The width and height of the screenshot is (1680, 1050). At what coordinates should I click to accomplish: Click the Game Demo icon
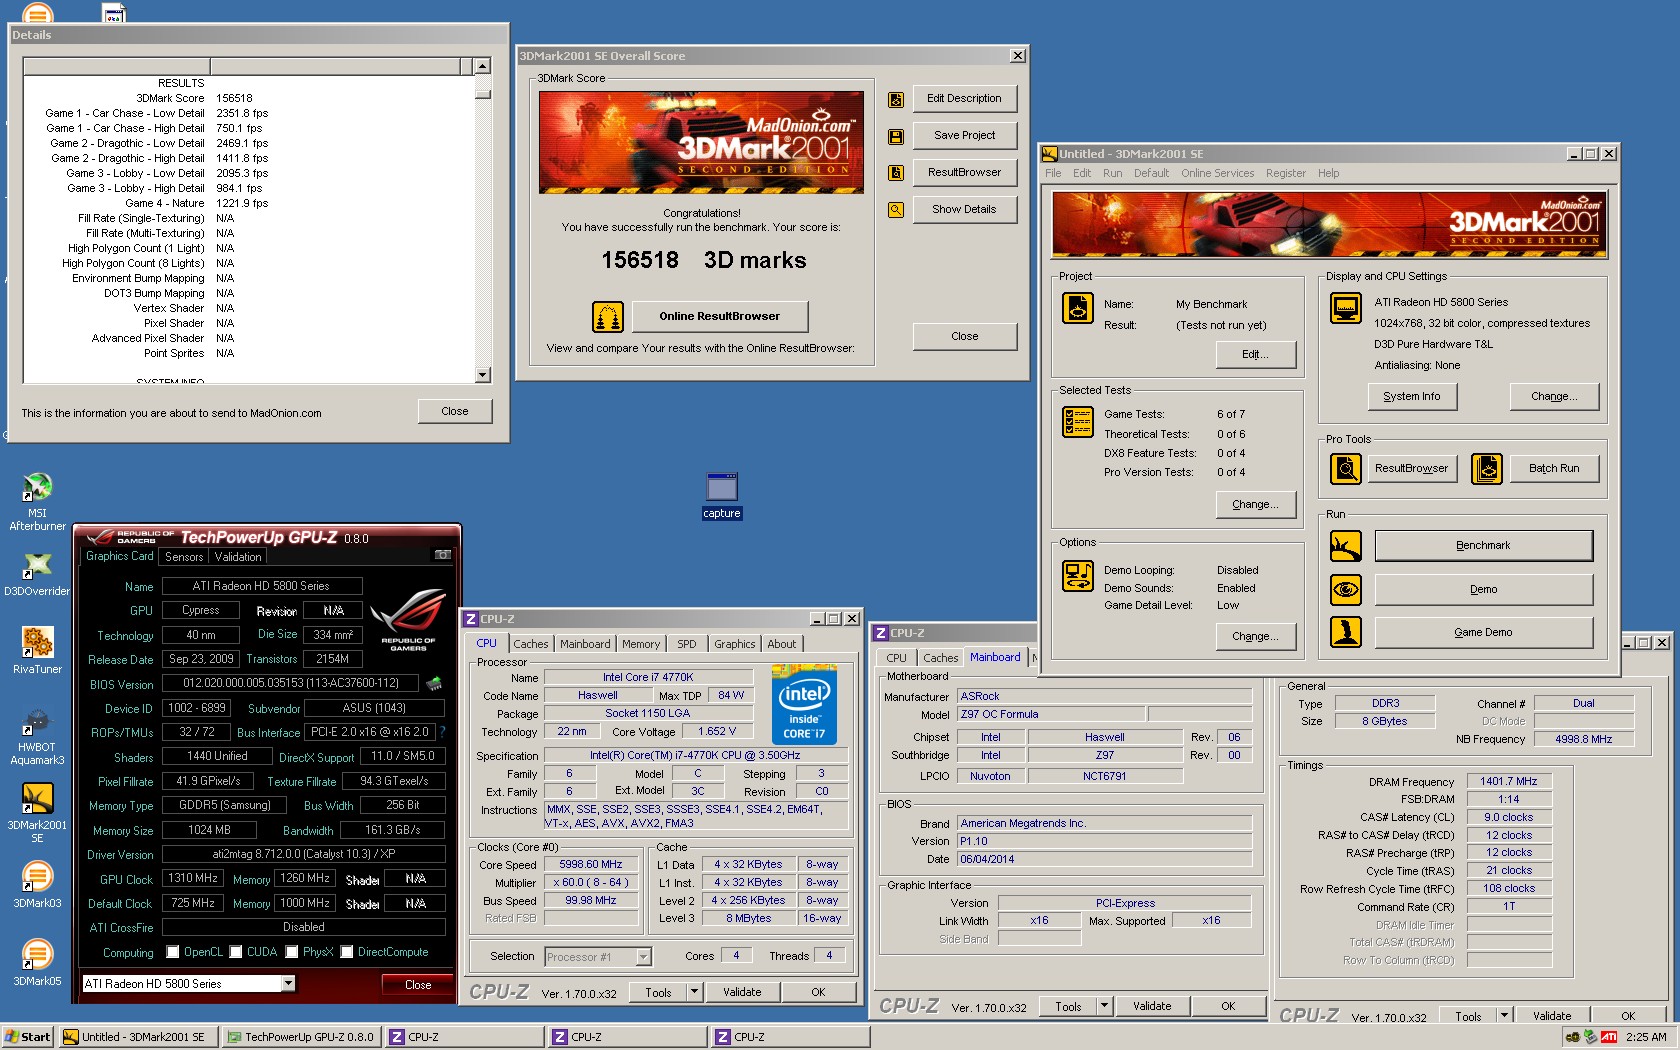point(1346,632)
